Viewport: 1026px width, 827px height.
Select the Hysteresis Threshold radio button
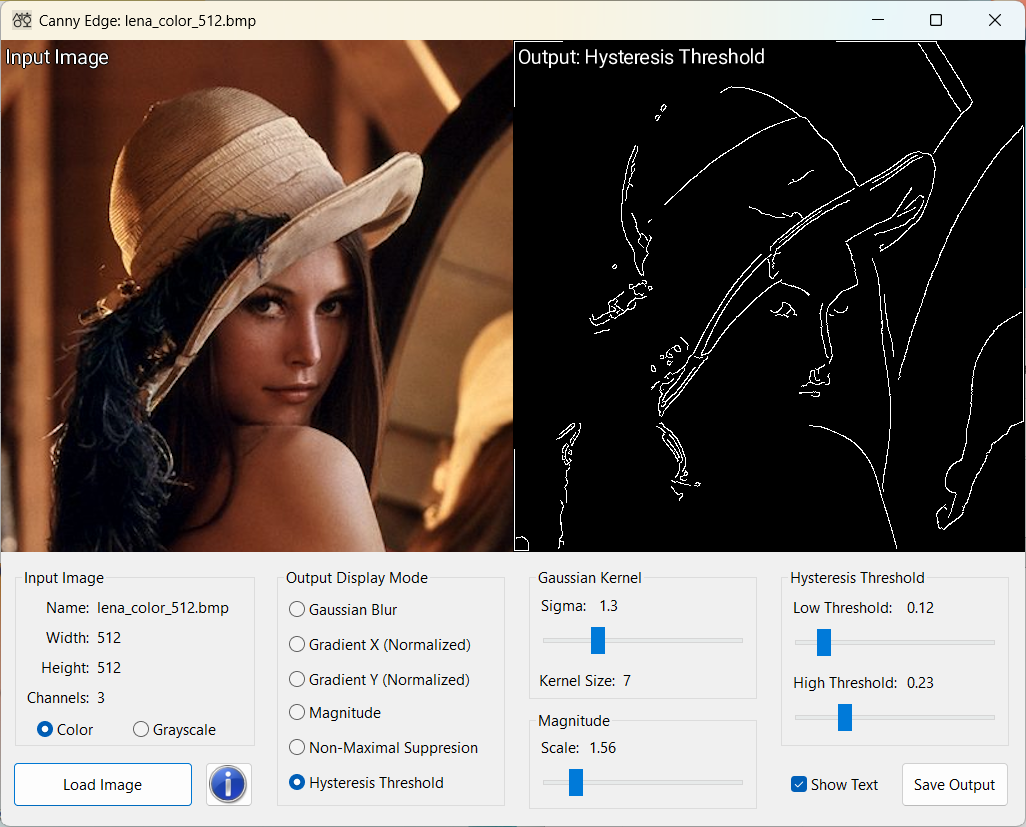pyautogui.click(x=297, y=783)
